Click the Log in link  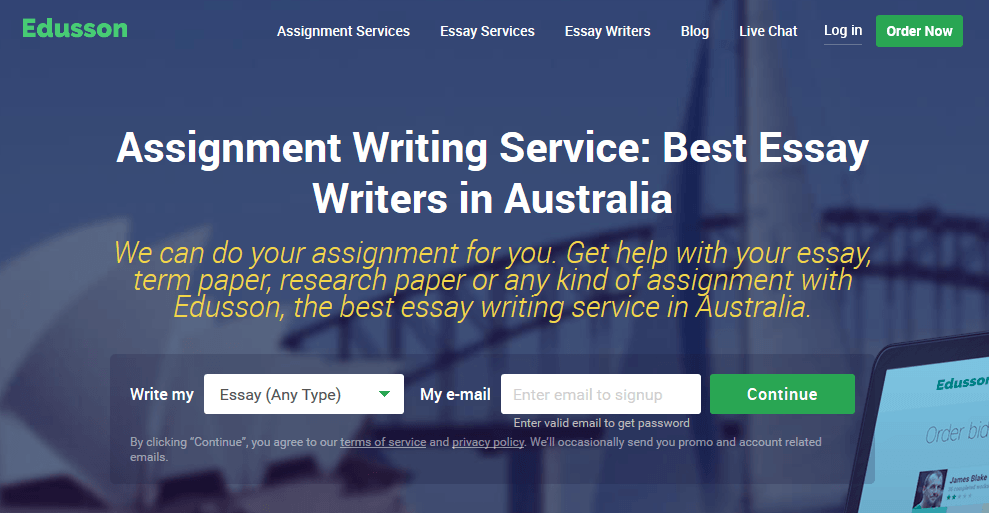(x=843, y=30)
